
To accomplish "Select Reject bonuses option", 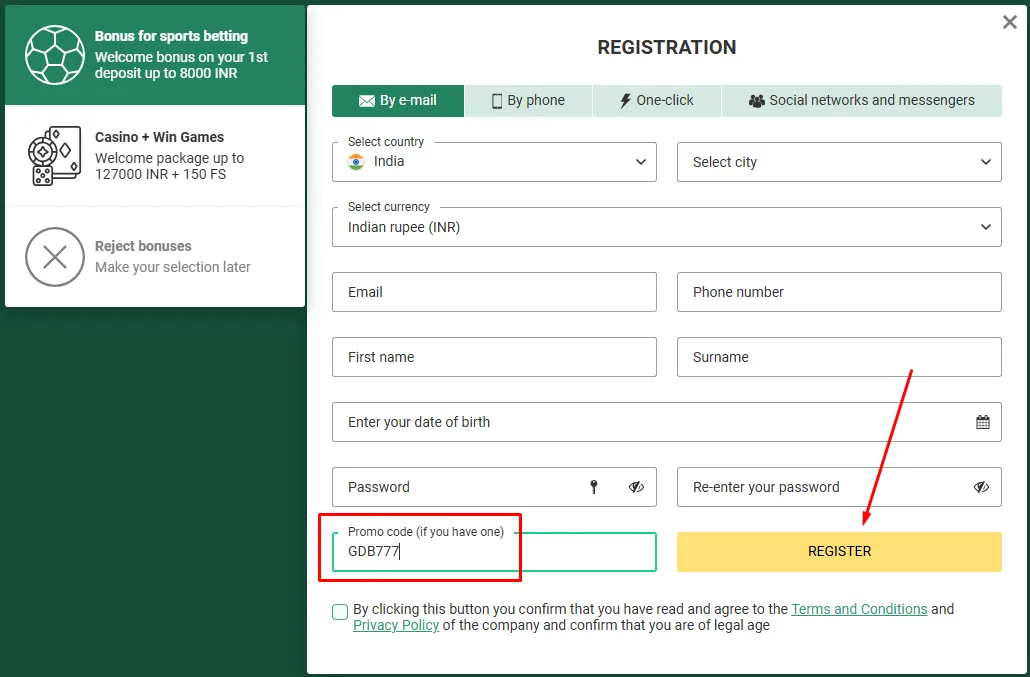I will click(x=155, y=257).
